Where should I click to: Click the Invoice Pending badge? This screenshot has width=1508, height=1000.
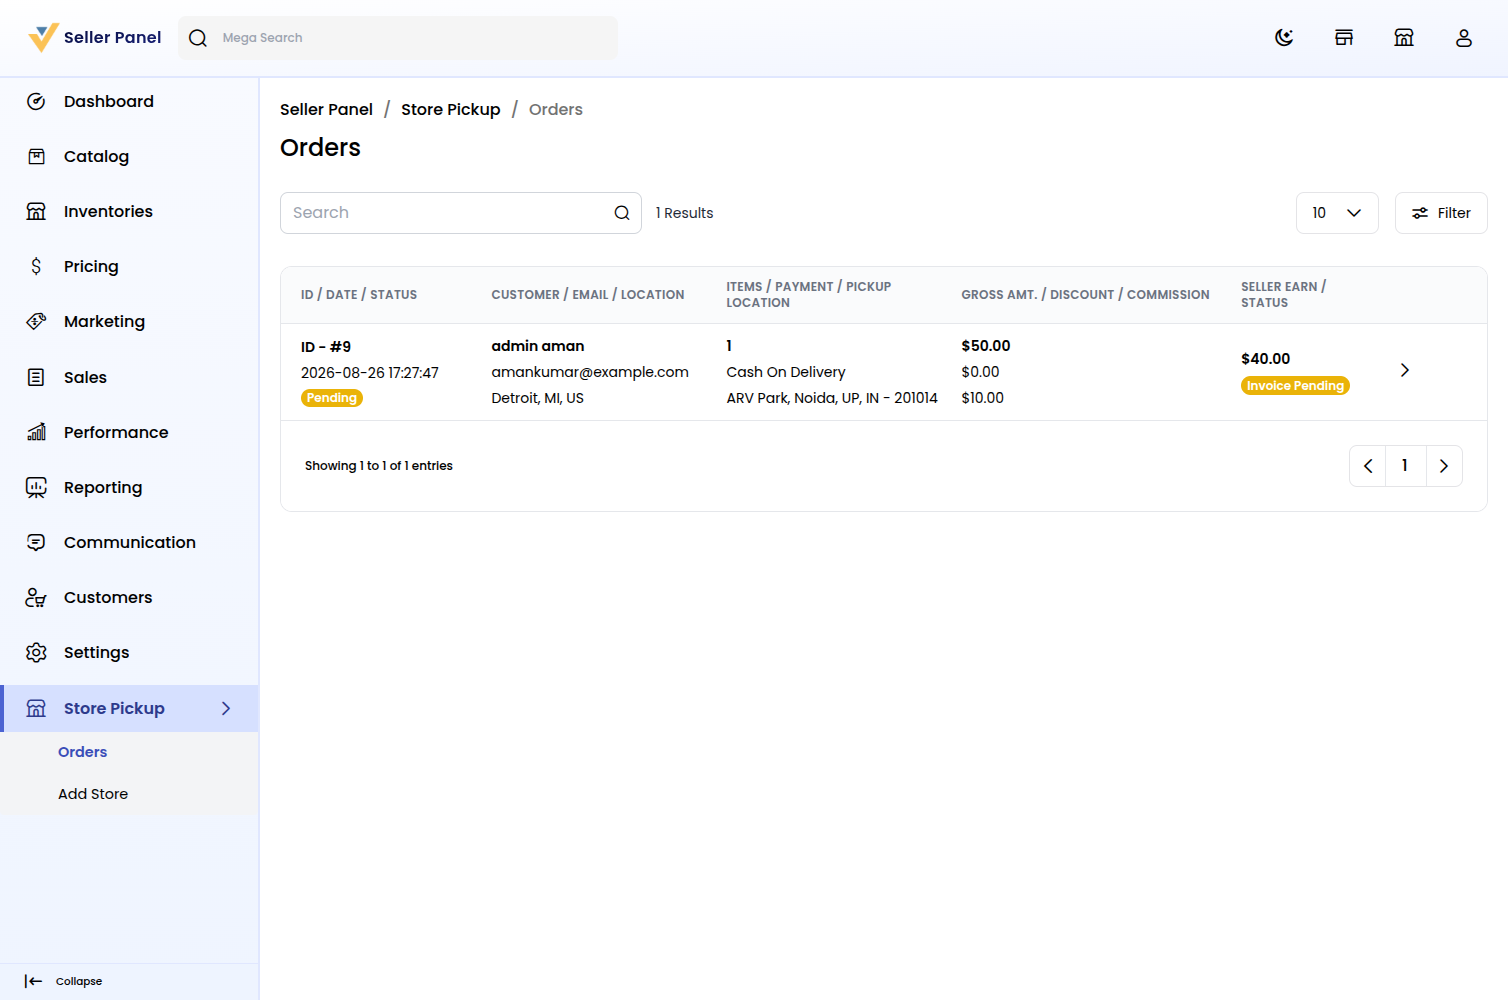[x=1295, y=386]
